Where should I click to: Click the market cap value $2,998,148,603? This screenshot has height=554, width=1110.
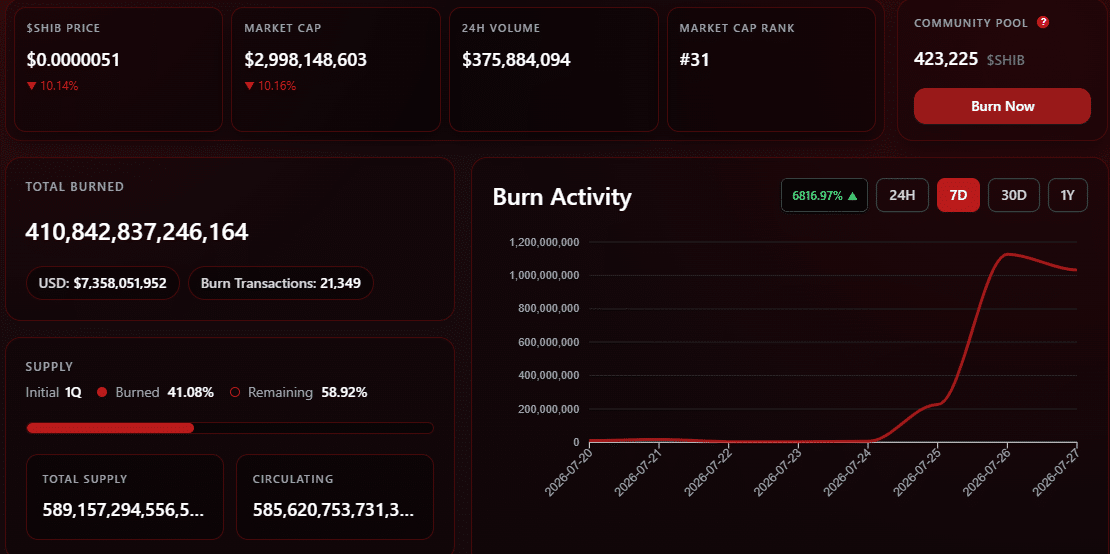[x=306, y=60]
